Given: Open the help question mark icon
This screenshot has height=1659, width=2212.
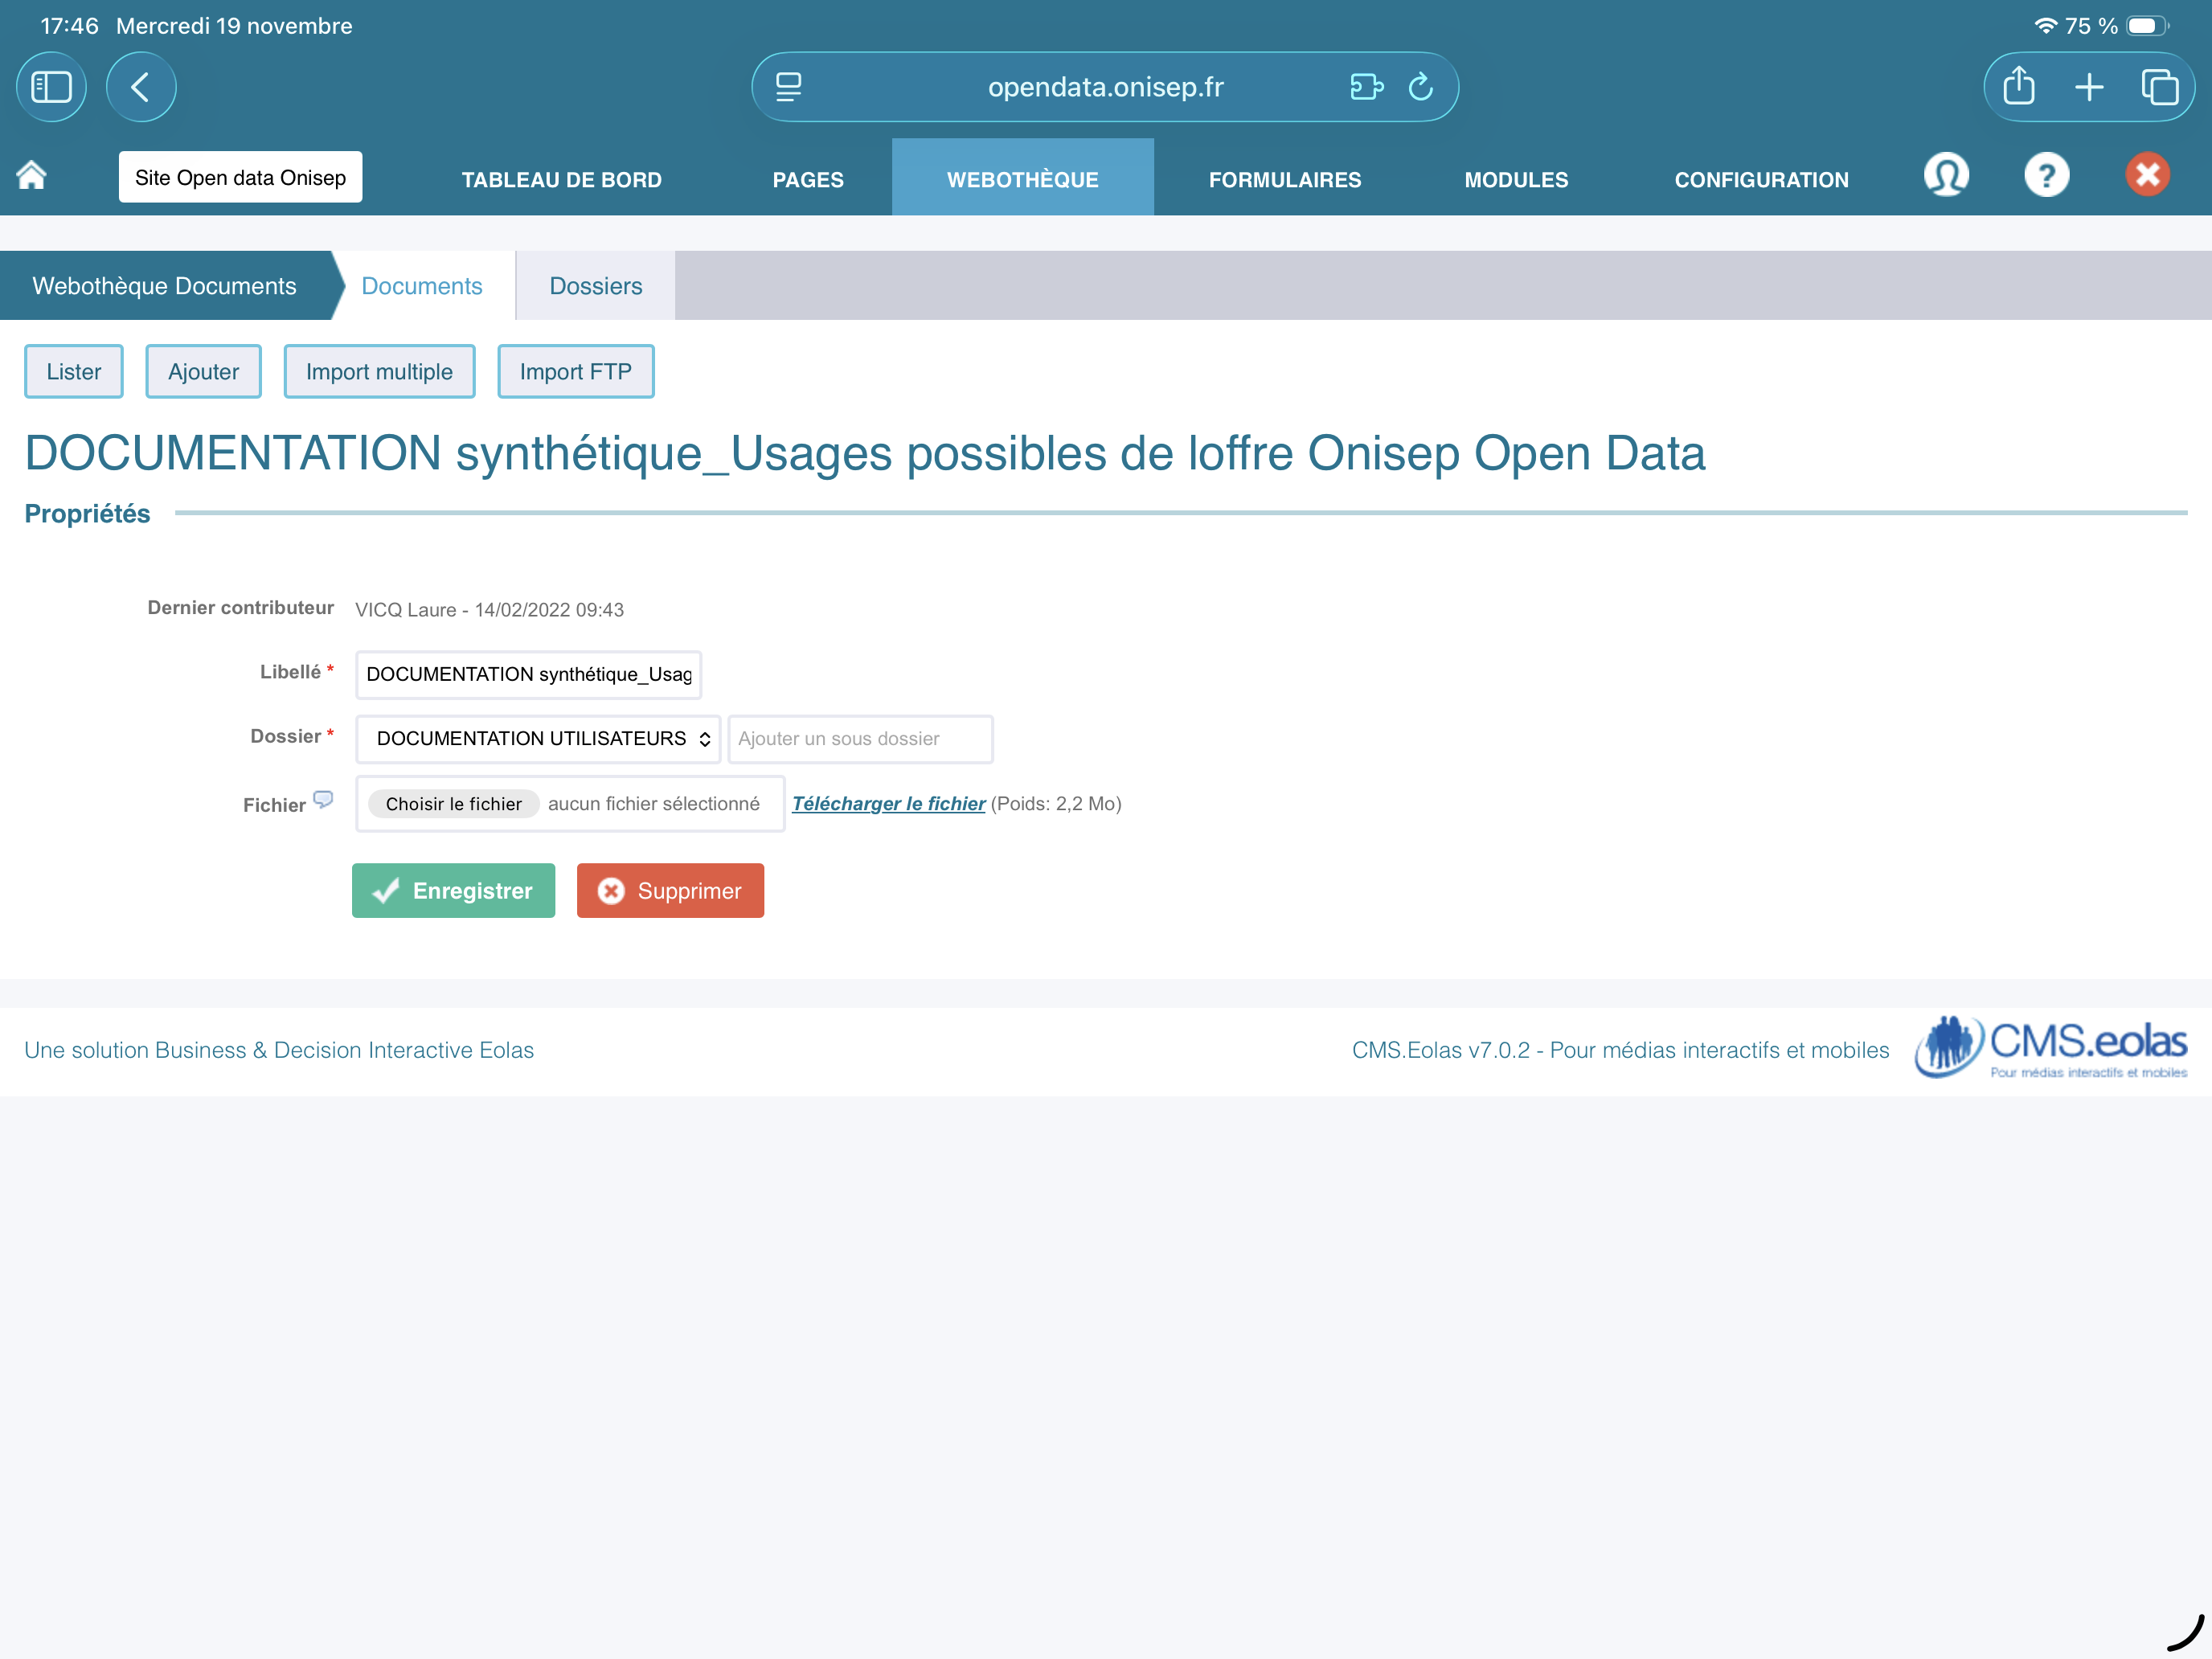Looking at the screenshot, I should click(2046, 176).
